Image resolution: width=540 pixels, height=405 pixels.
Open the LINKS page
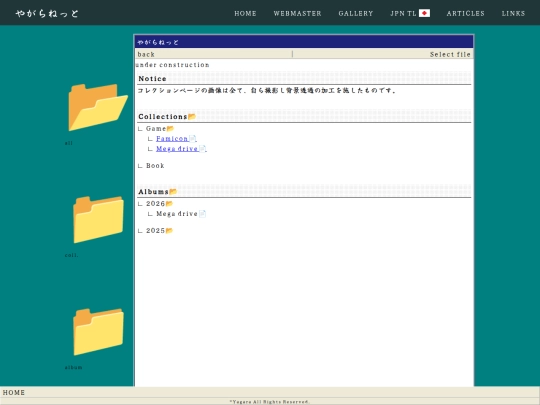513,13
